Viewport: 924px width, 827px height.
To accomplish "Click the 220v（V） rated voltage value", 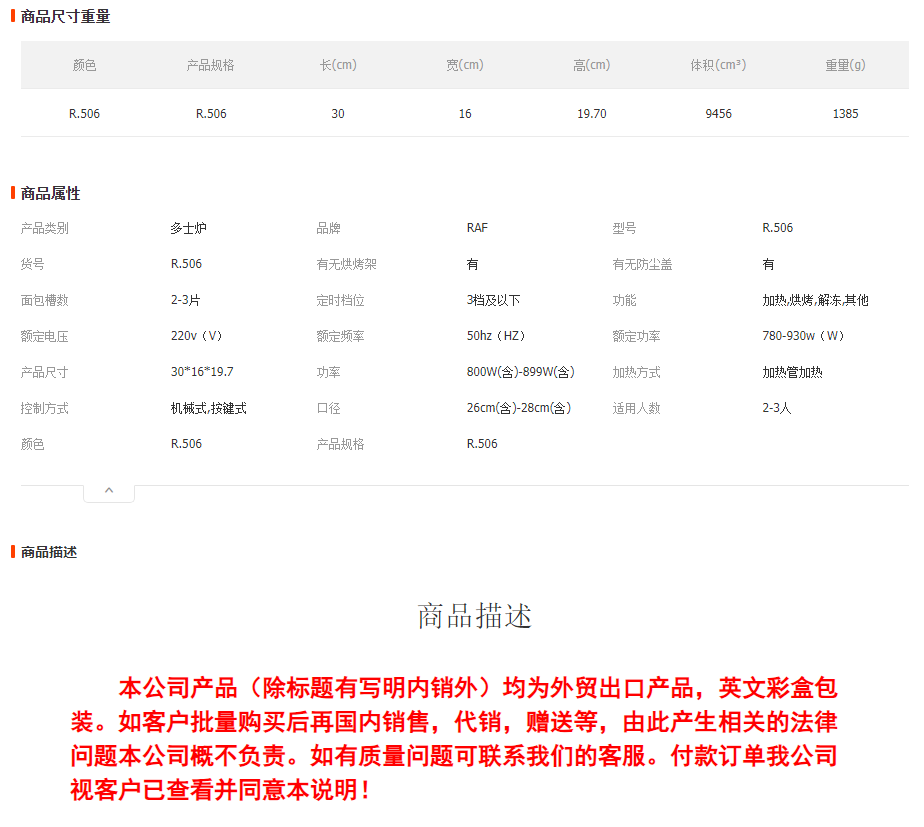I will click(x=197, y=336).
